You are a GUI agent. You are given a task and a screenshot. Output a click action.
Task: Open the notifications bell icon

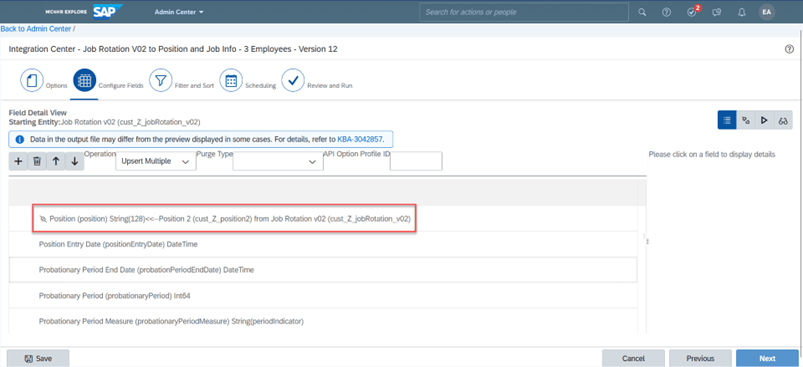[x=742, y=12]
